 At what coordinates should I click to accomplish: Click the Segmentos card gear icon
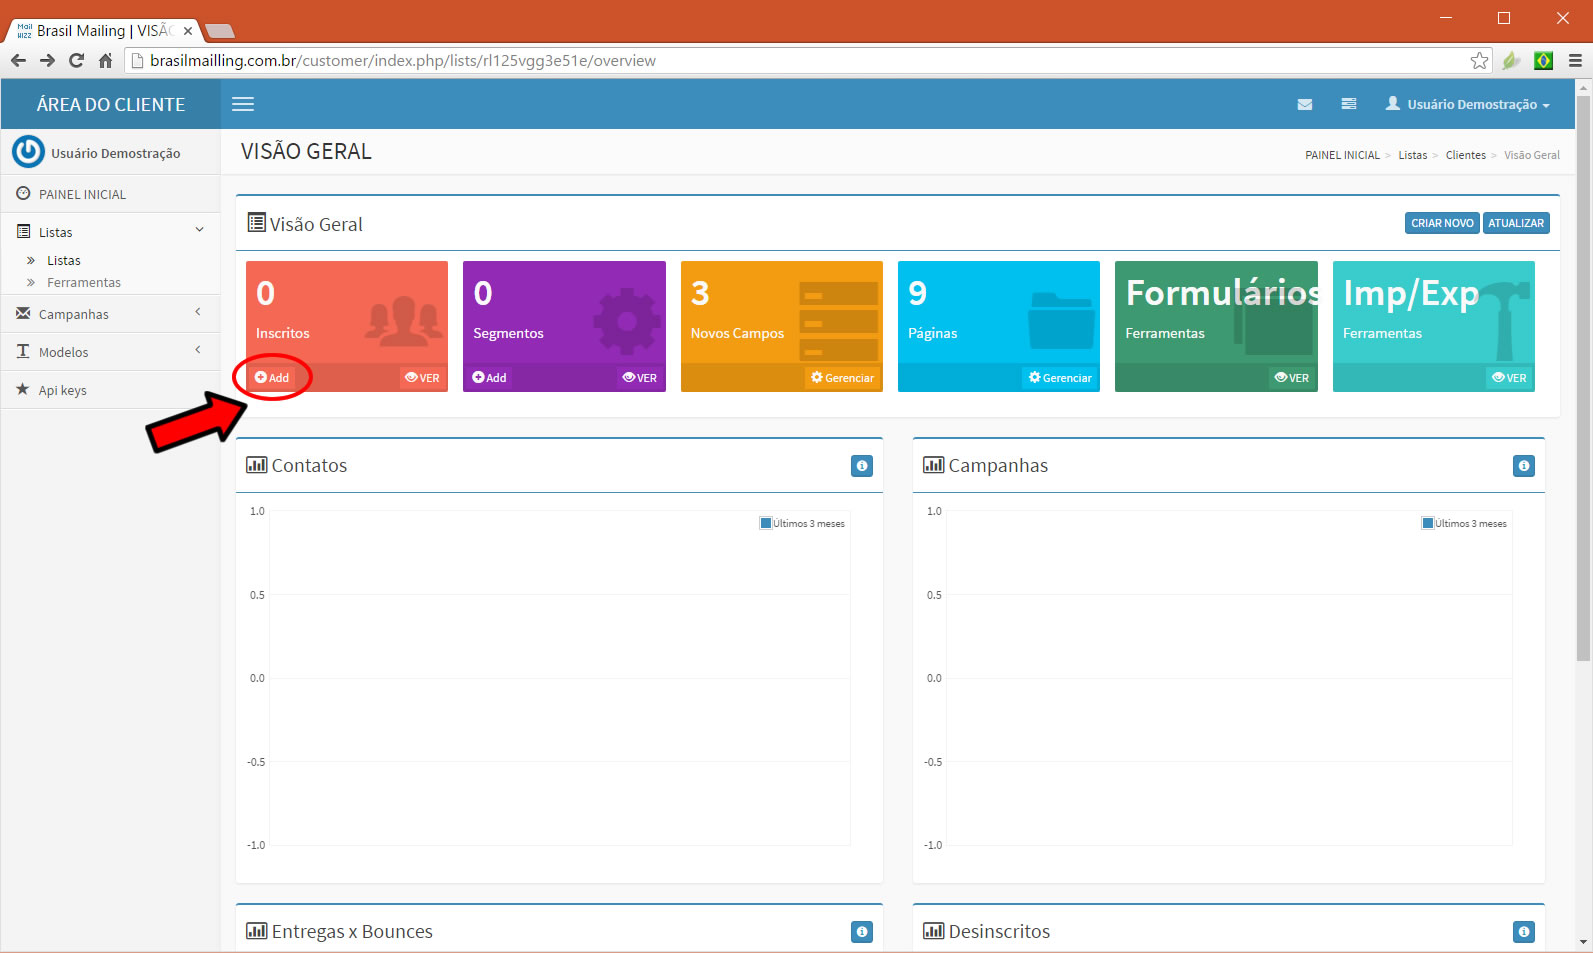(x=627, y=321)
